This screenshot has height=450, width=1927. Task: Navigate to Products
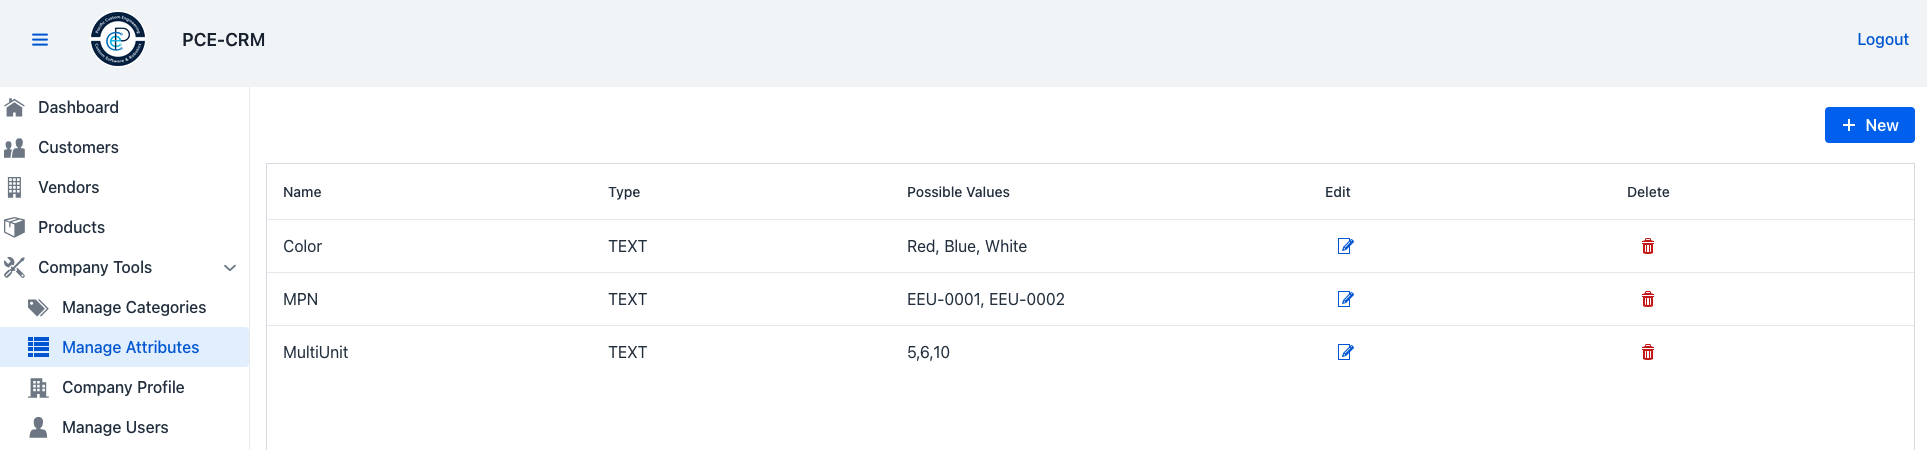coord(71,227)
